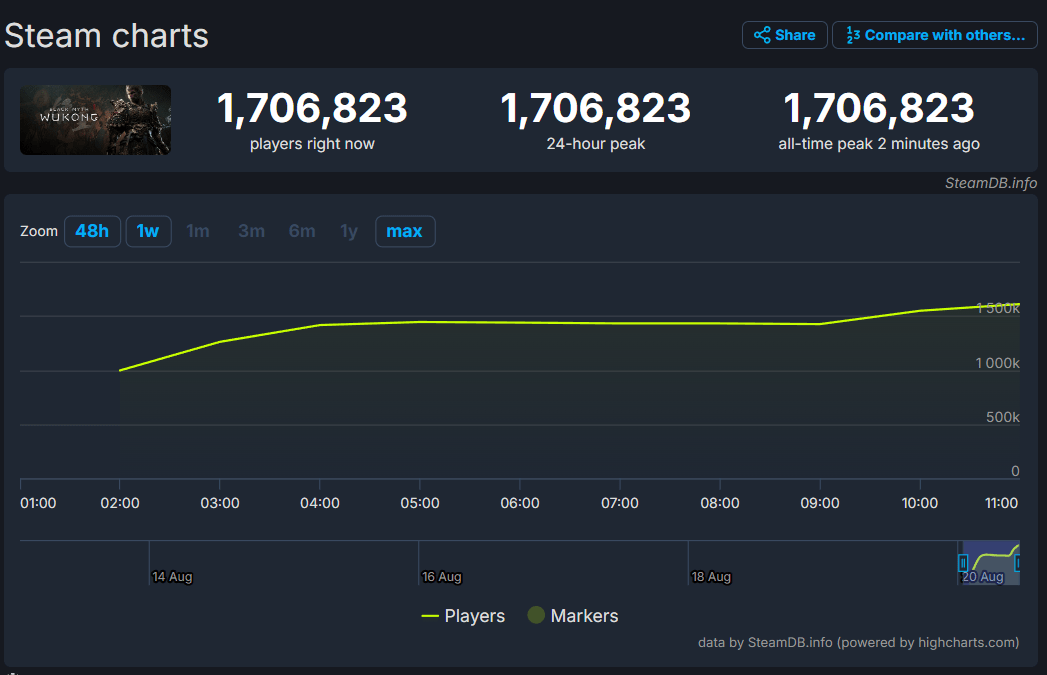
Task: Set chart zoom to 48h
Action: (x=92, y=231)
